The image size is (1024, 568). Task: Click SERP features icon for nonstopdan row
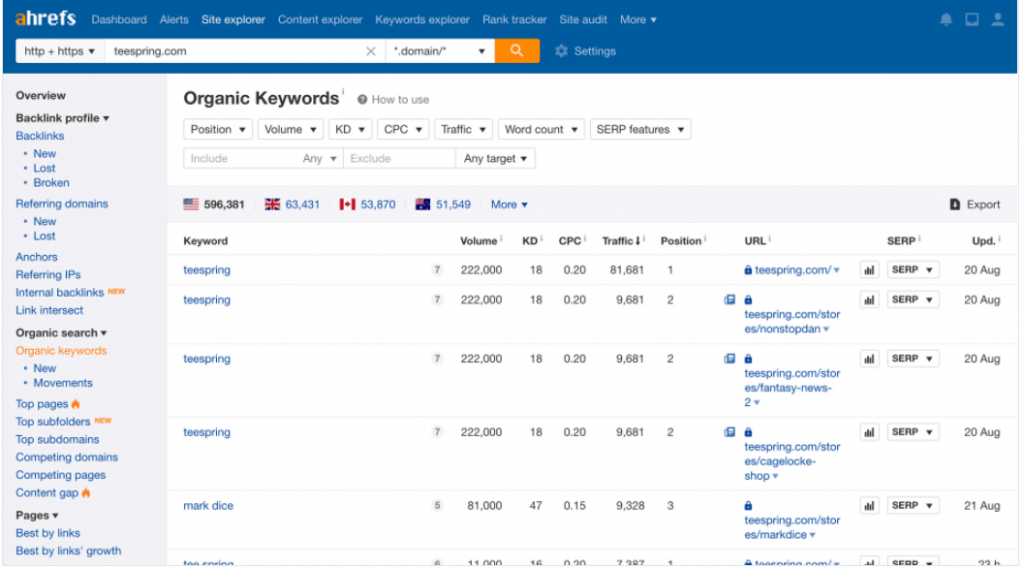(x=729, y=300)
